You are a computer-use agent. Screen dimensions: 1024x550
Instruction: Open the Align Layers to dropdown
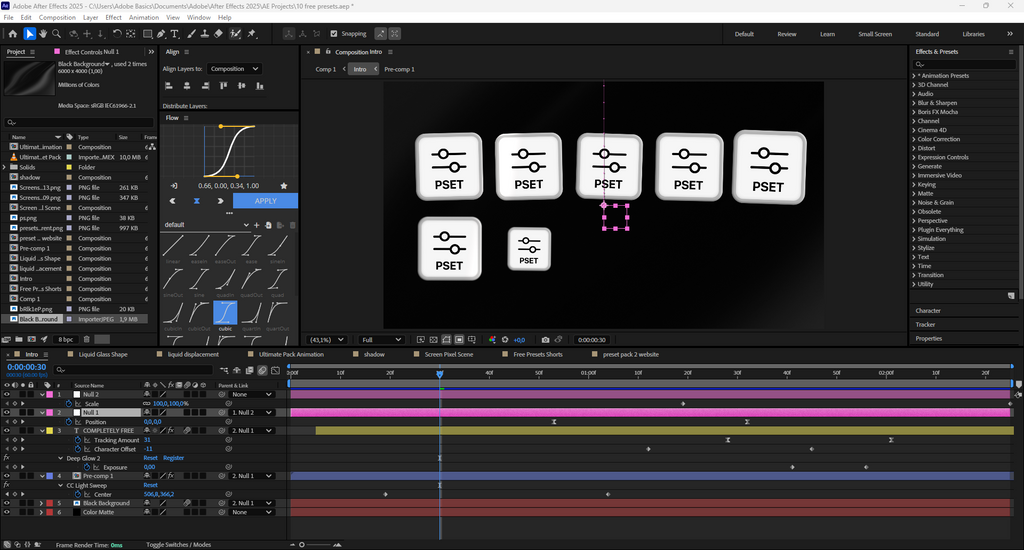click(235, 69)
